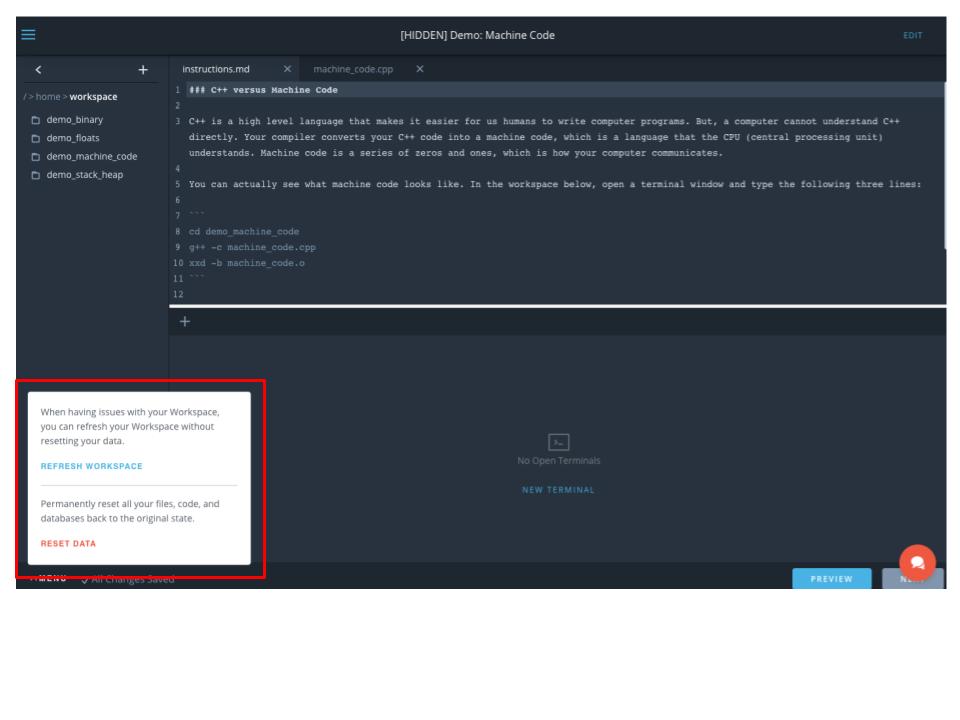
Task: Switch to the machine_code.cpp tab
Action: (353, 69)
